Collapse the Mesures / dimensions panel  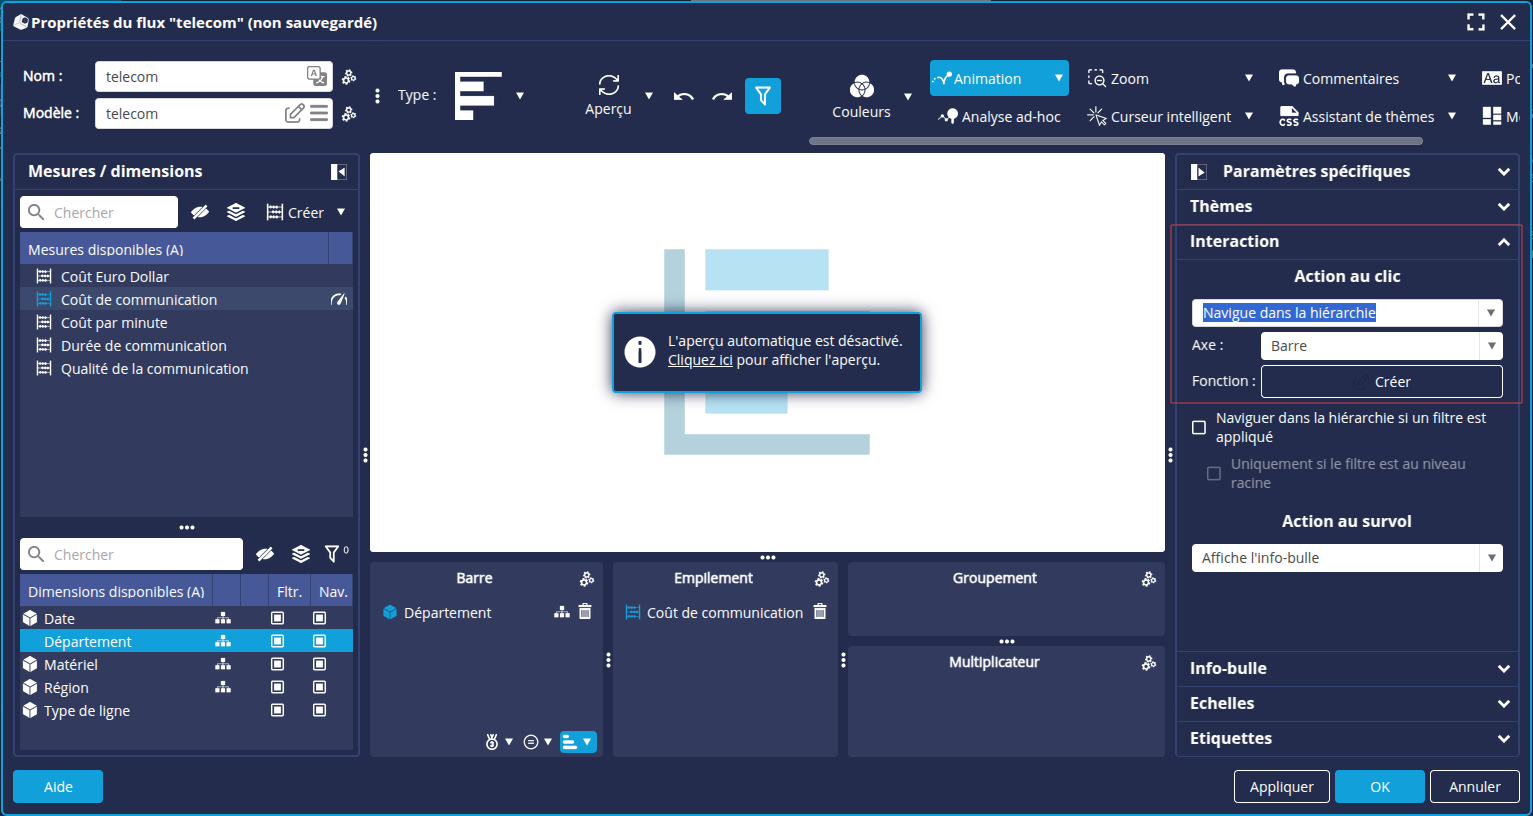tap(339, 172)
